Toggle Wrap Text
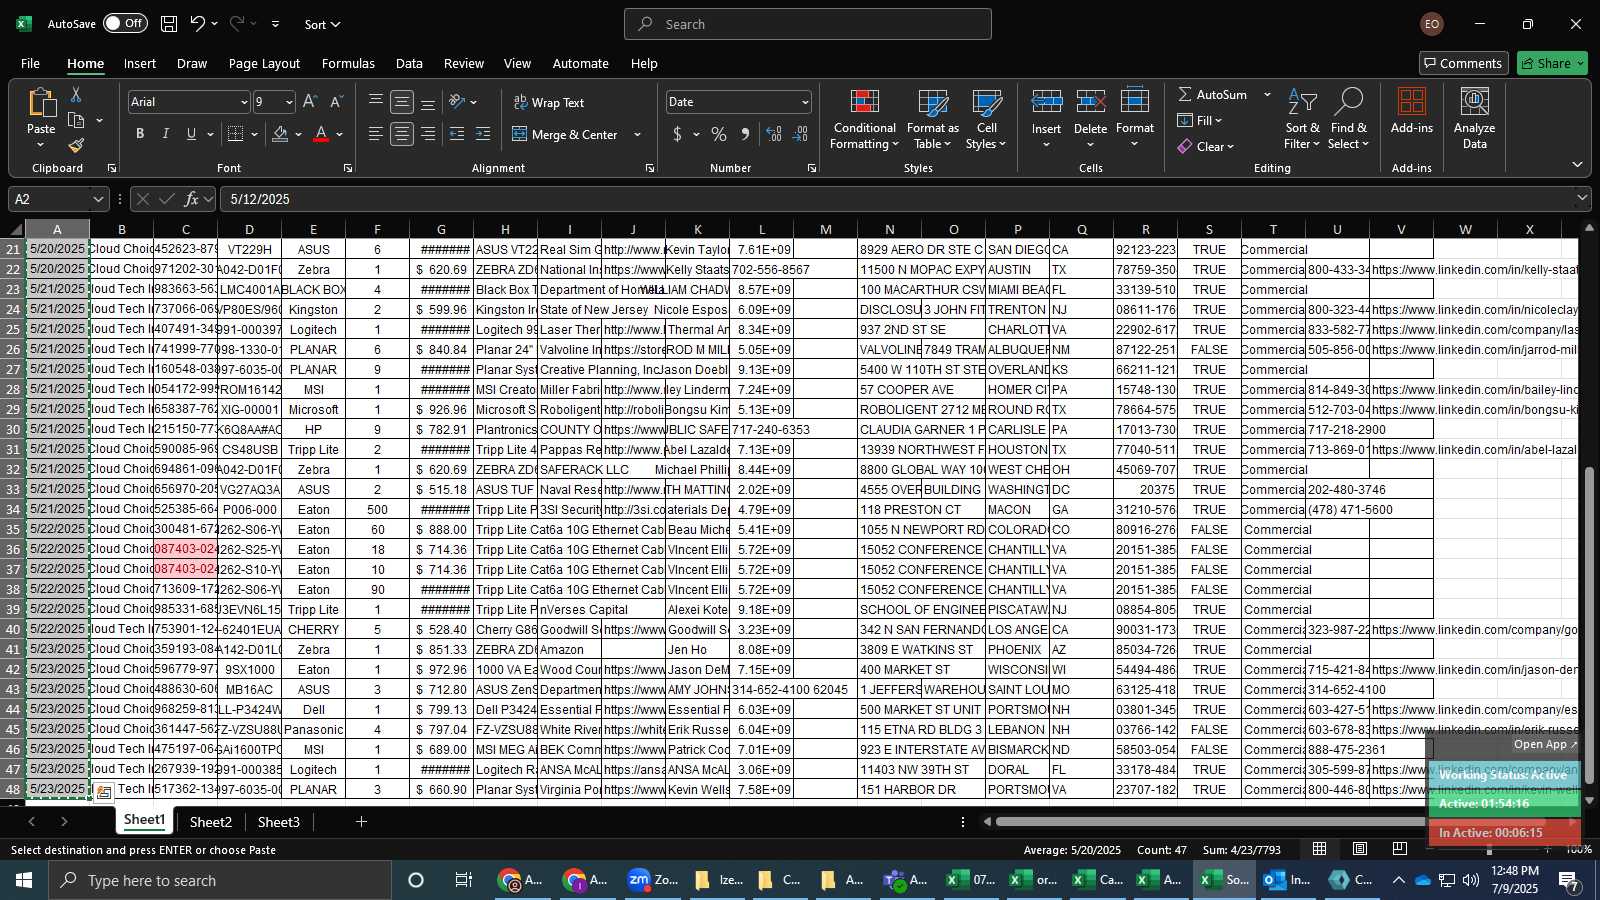Viewport: 1600px width, 900px height. pyautogui.click(x=548, y=102)
